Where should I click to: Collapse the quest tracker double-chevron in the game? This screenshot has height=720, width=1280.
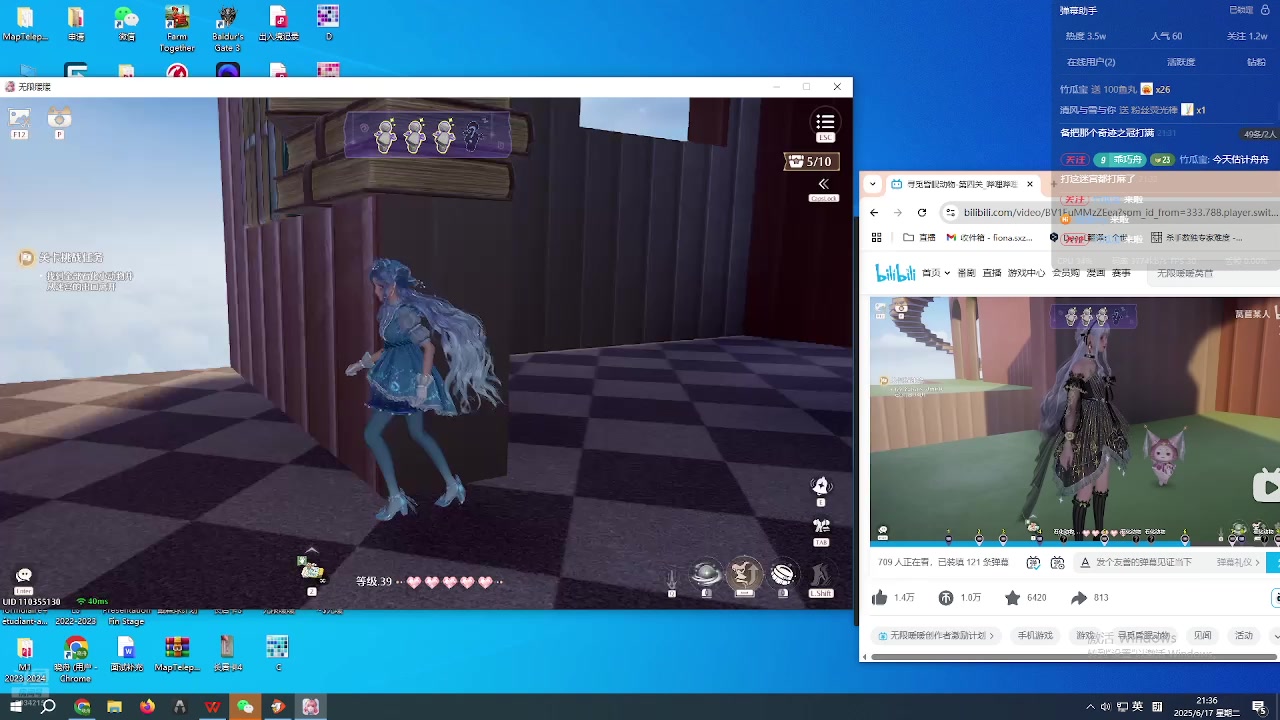click(823, 184)
